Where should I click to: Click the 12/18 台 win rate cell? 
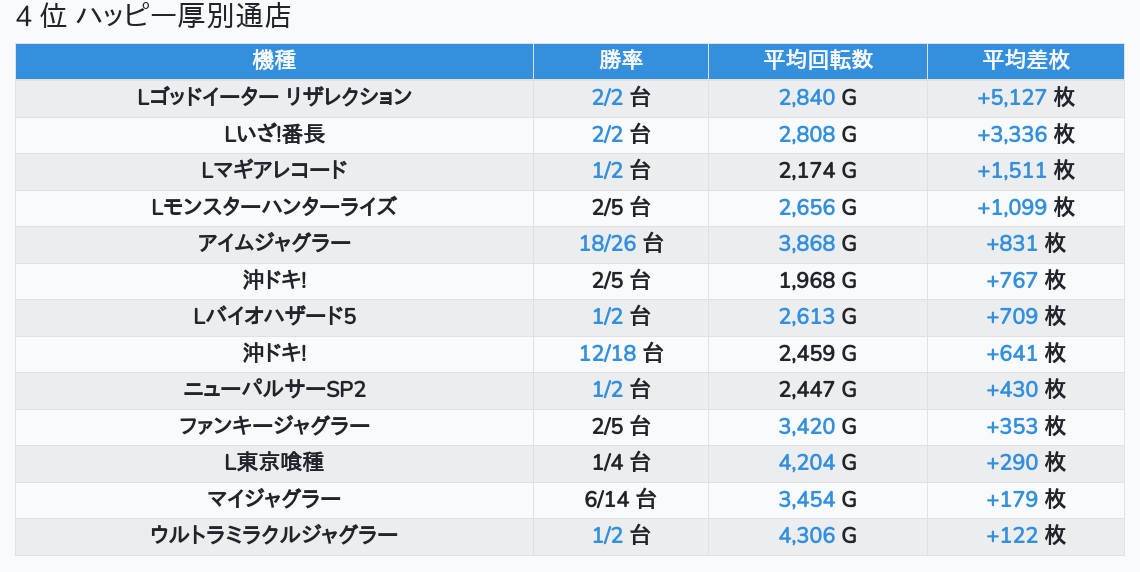click(621, 353)
